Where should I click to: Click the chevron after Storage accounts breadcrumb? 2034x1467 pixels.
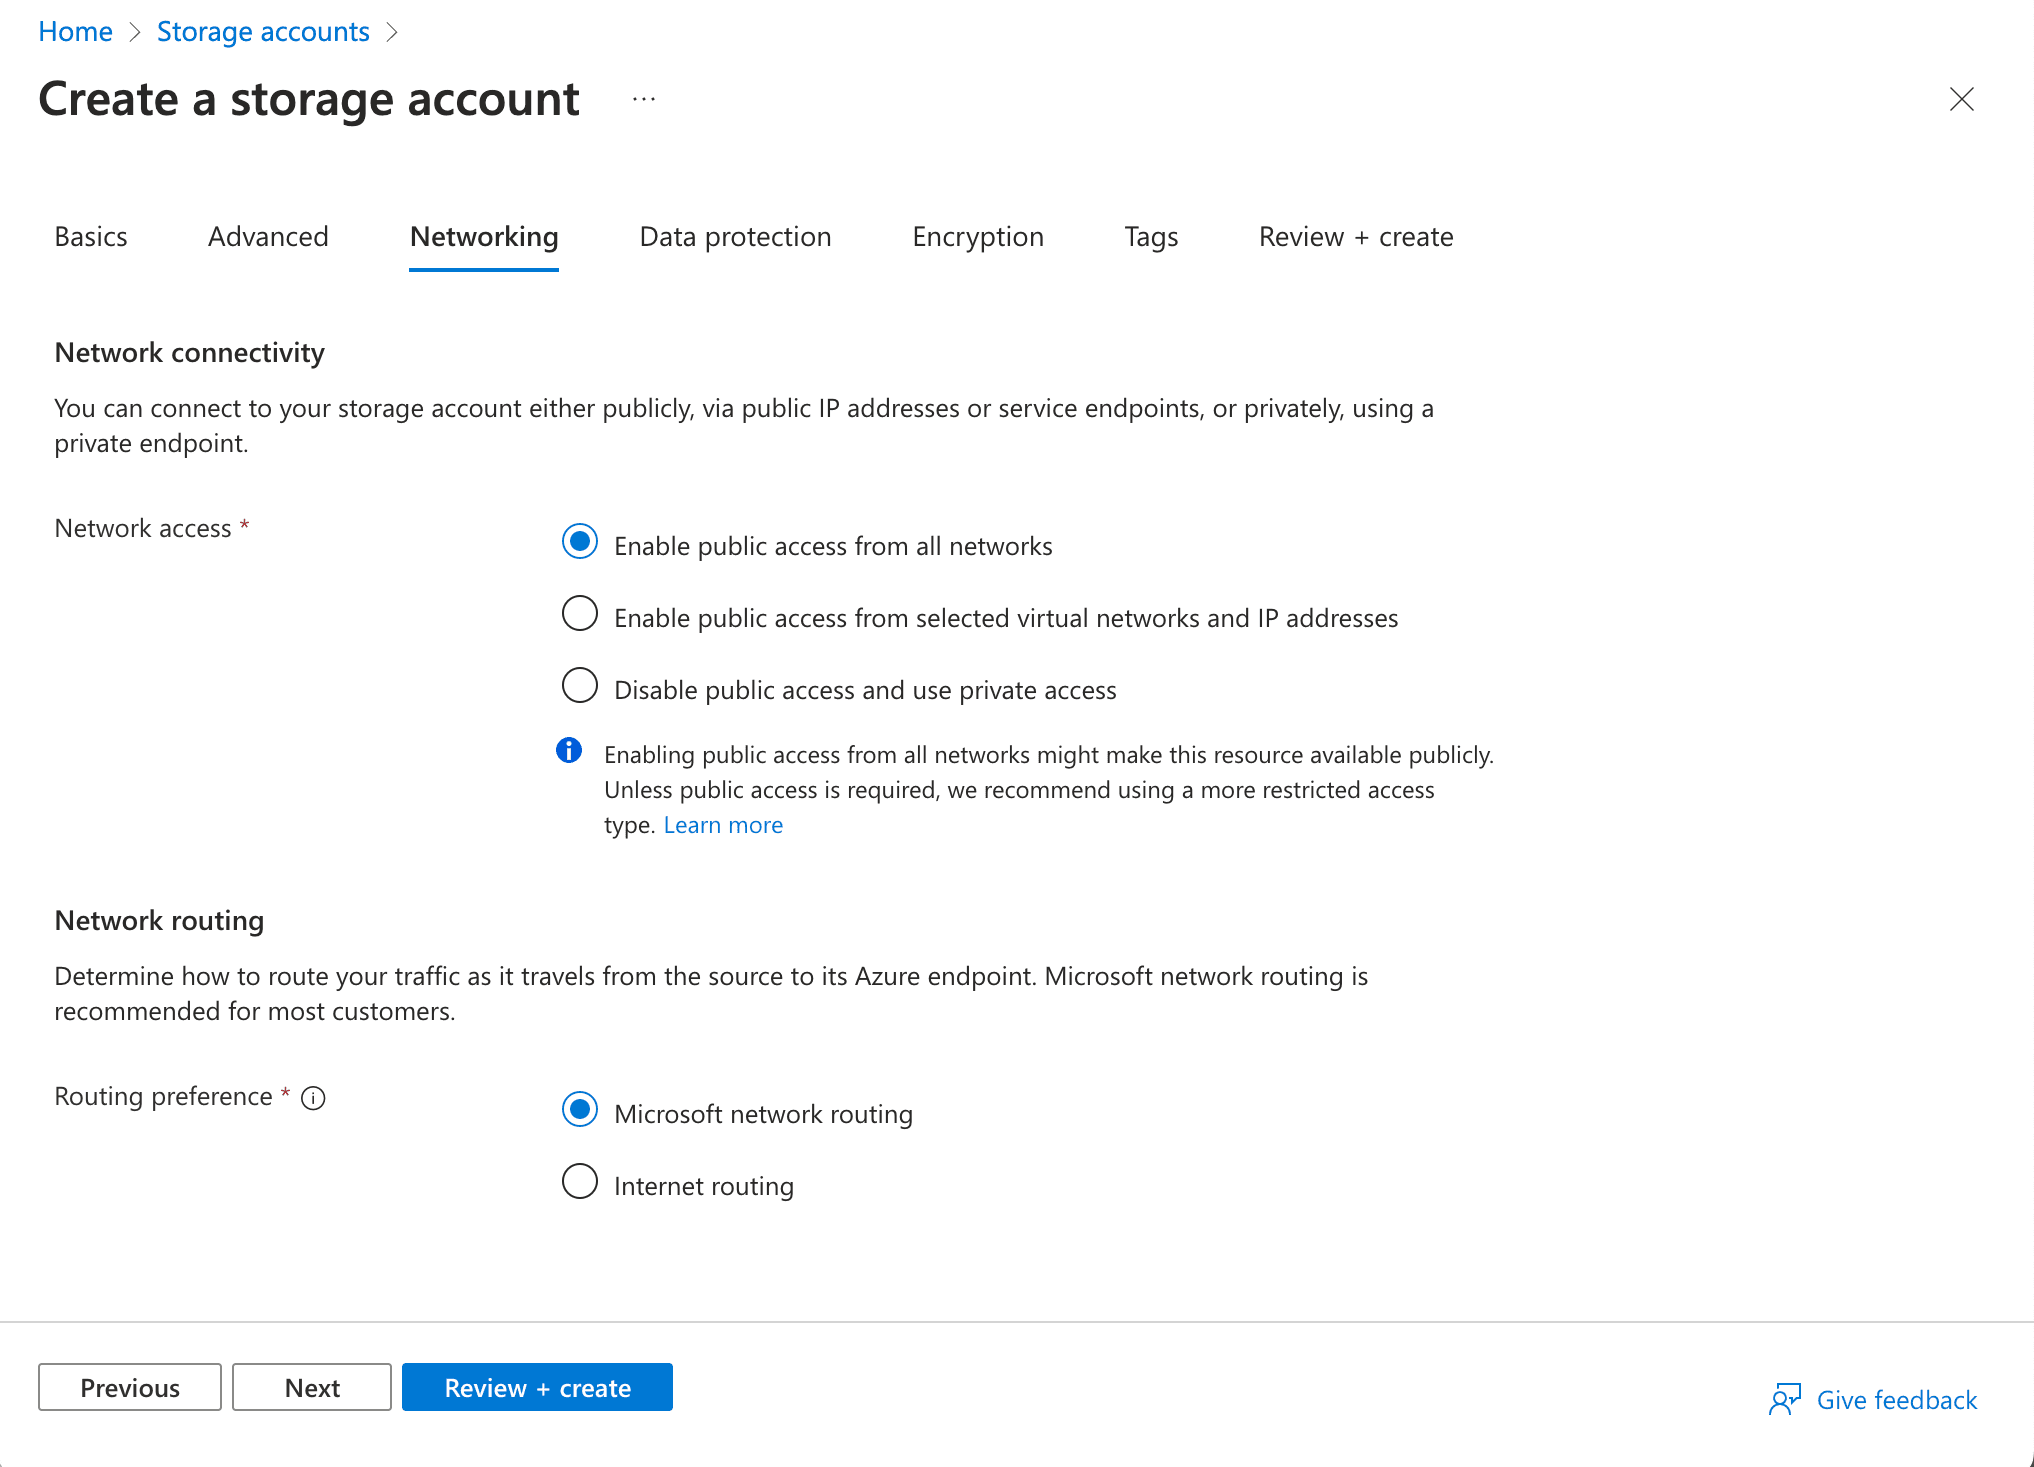[394, 31]
